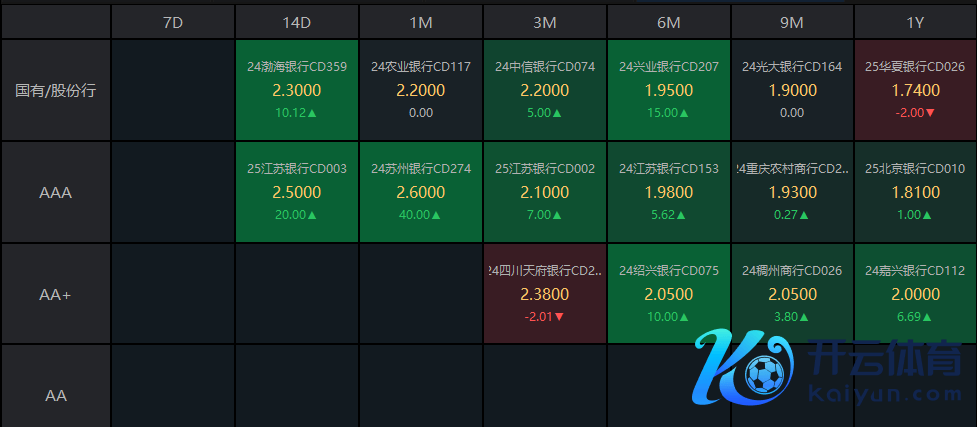Viewport: 977px width, 427px height.
Task: Click the 24兴业银行CD207 bond name
Action: (668, 67)
